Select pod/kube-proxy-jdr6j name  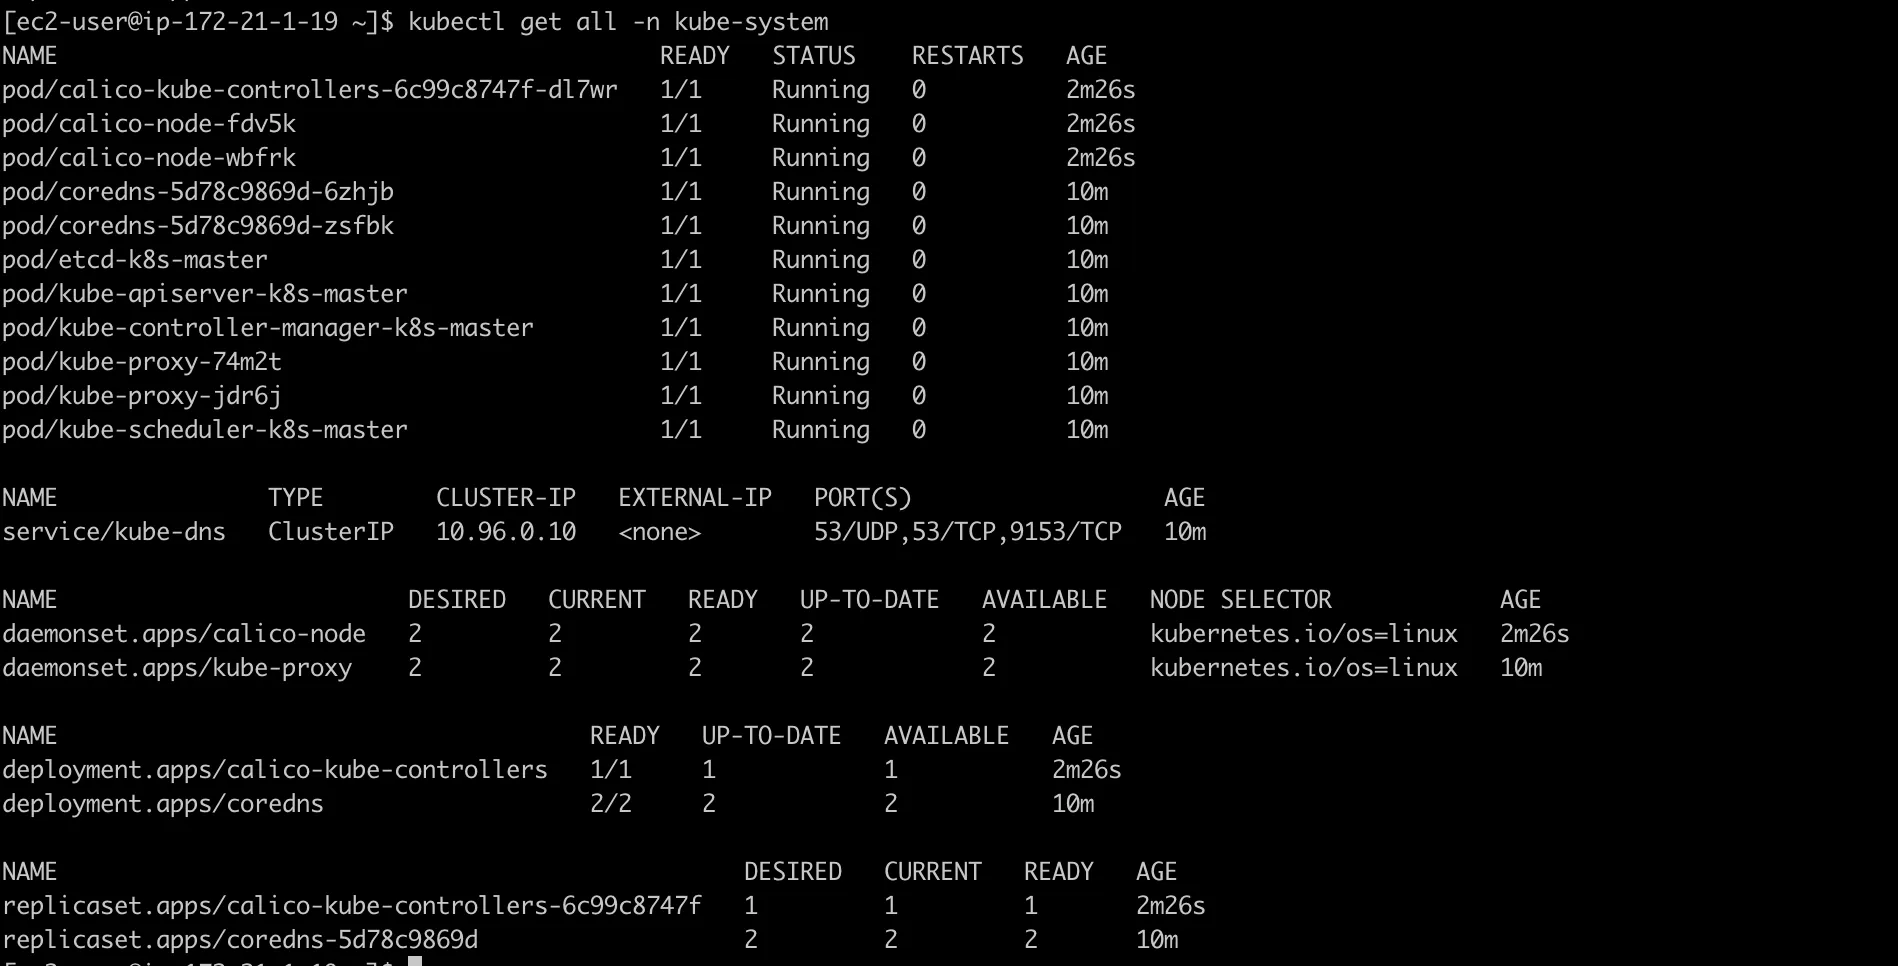coord(142,396)
